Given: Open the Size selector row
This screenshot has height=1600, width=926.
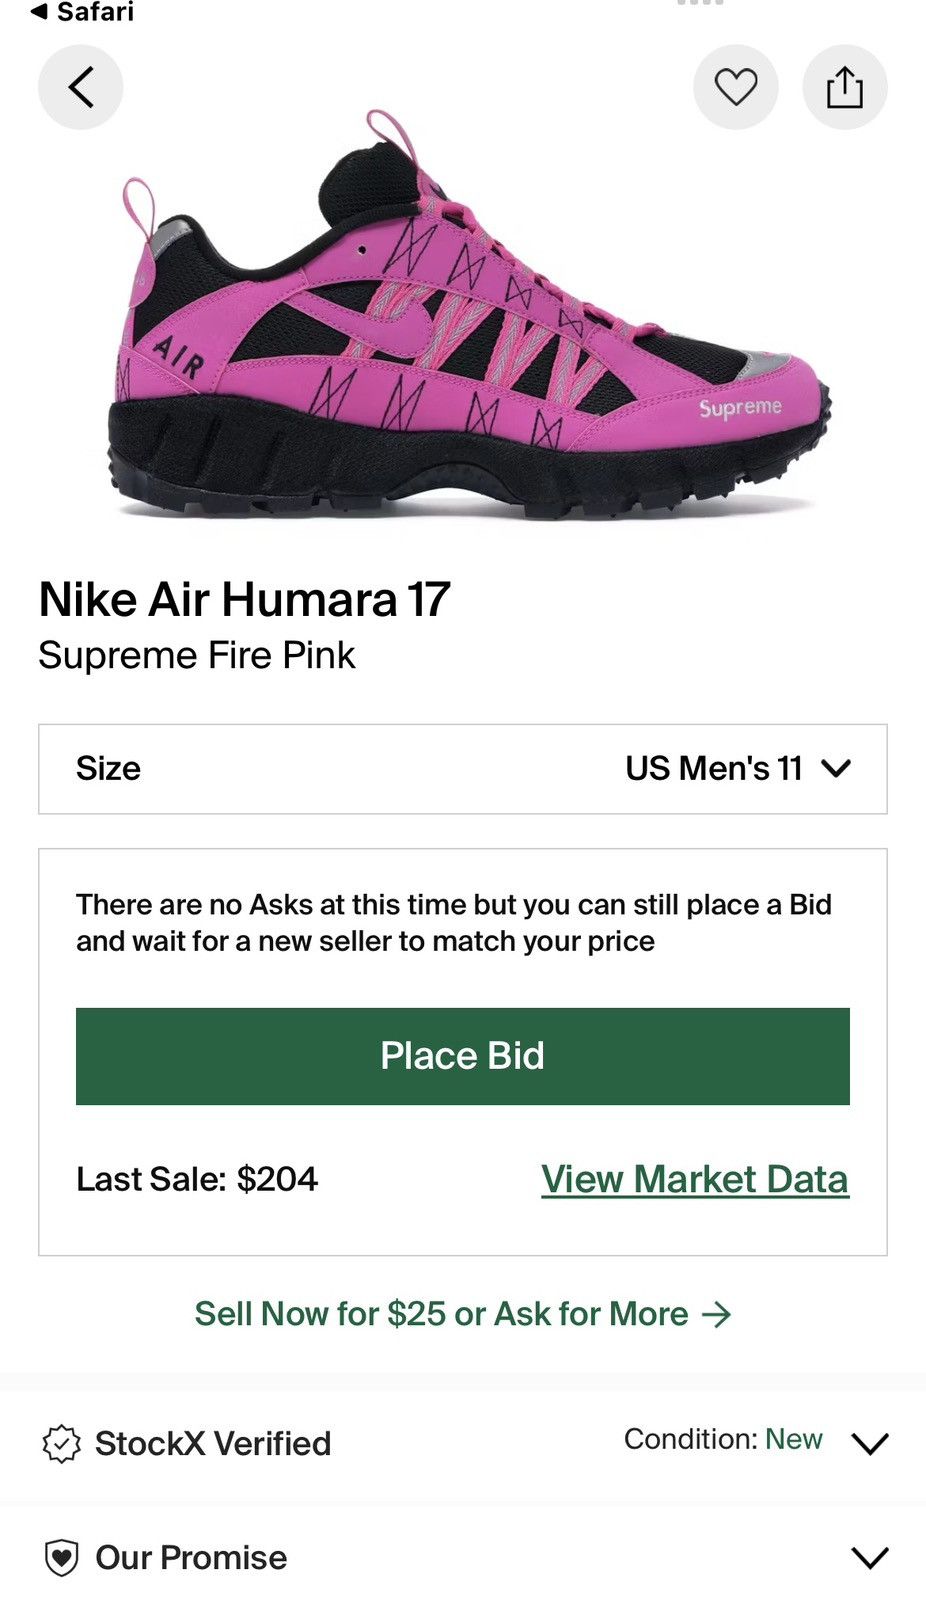Looking at the screenshot, I should tap(462, 768).
